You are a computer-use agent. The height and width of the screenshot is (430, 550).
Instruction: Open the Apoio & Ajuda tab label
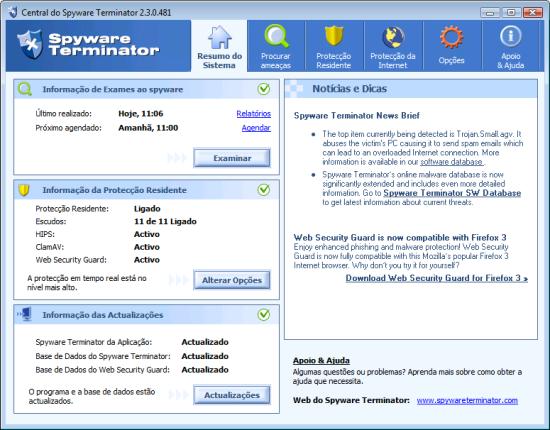(511, 61)
